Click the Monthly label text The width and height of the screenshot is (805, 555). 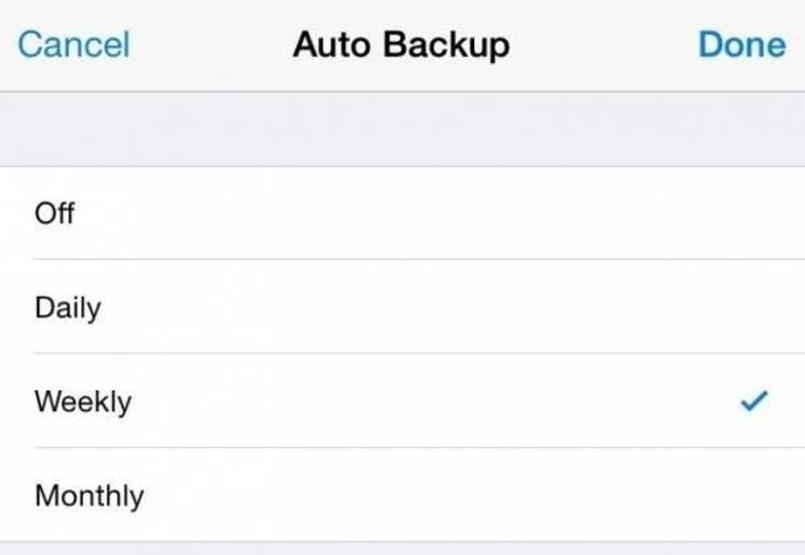[x=89, y=496]
